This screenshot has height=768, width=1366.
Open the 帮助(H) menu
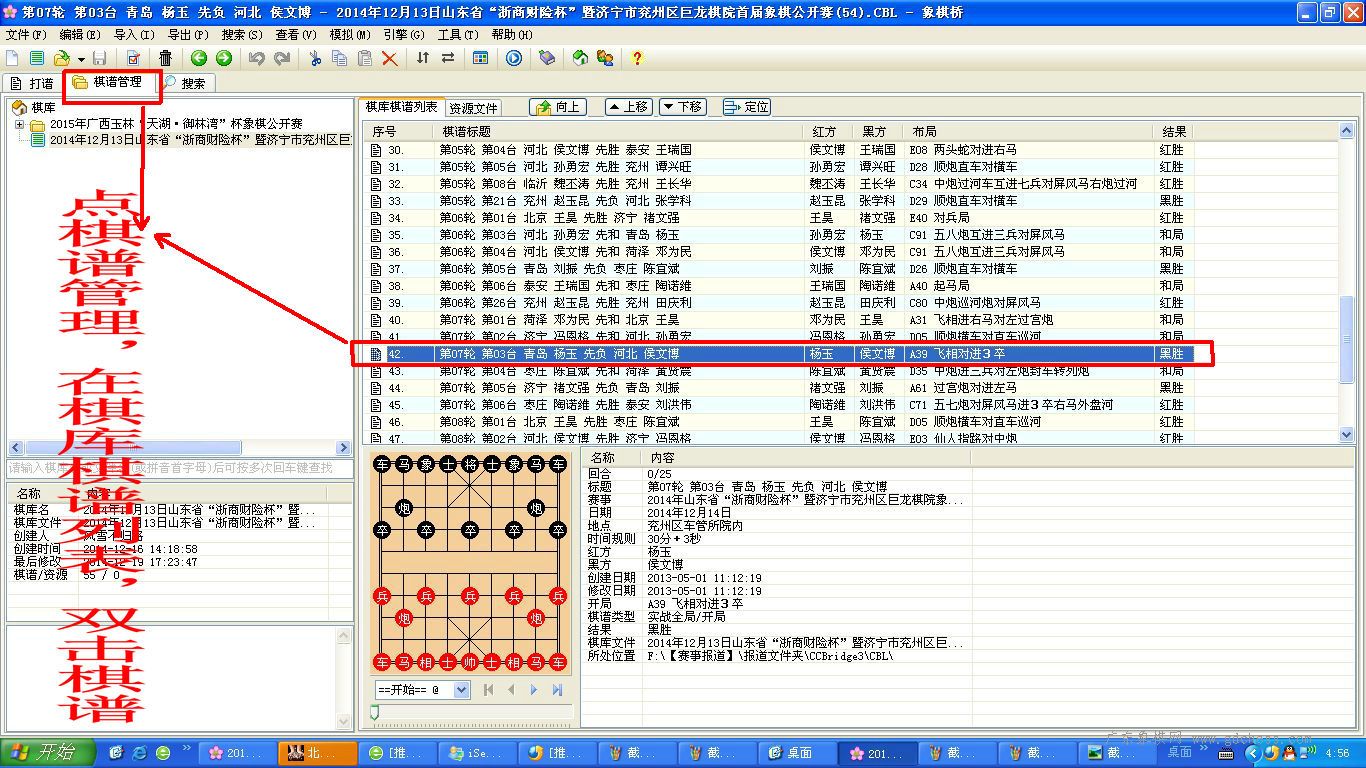point(512,35)
